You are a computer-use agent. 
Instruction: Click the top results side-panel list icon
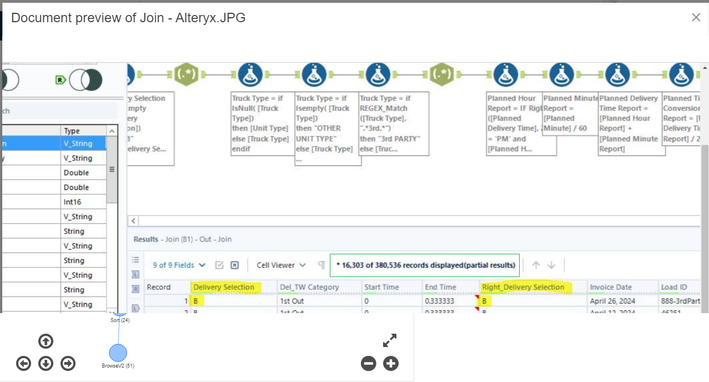click(135, 260)
